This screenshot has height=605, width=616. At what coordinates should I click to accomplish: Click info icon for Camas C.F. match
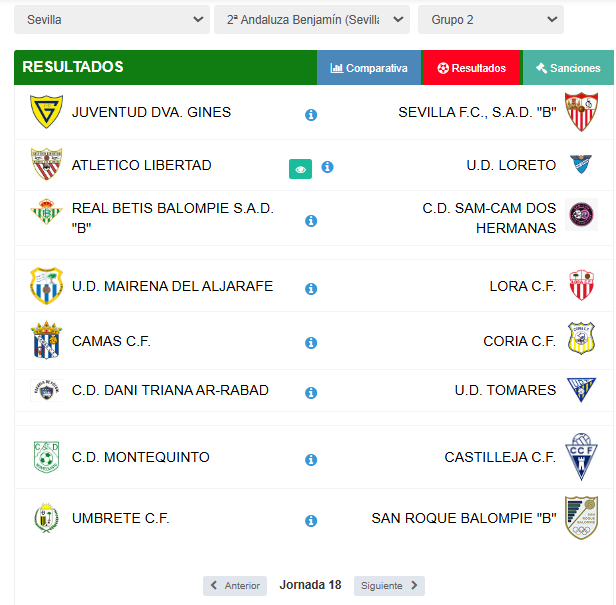point(311,343)
